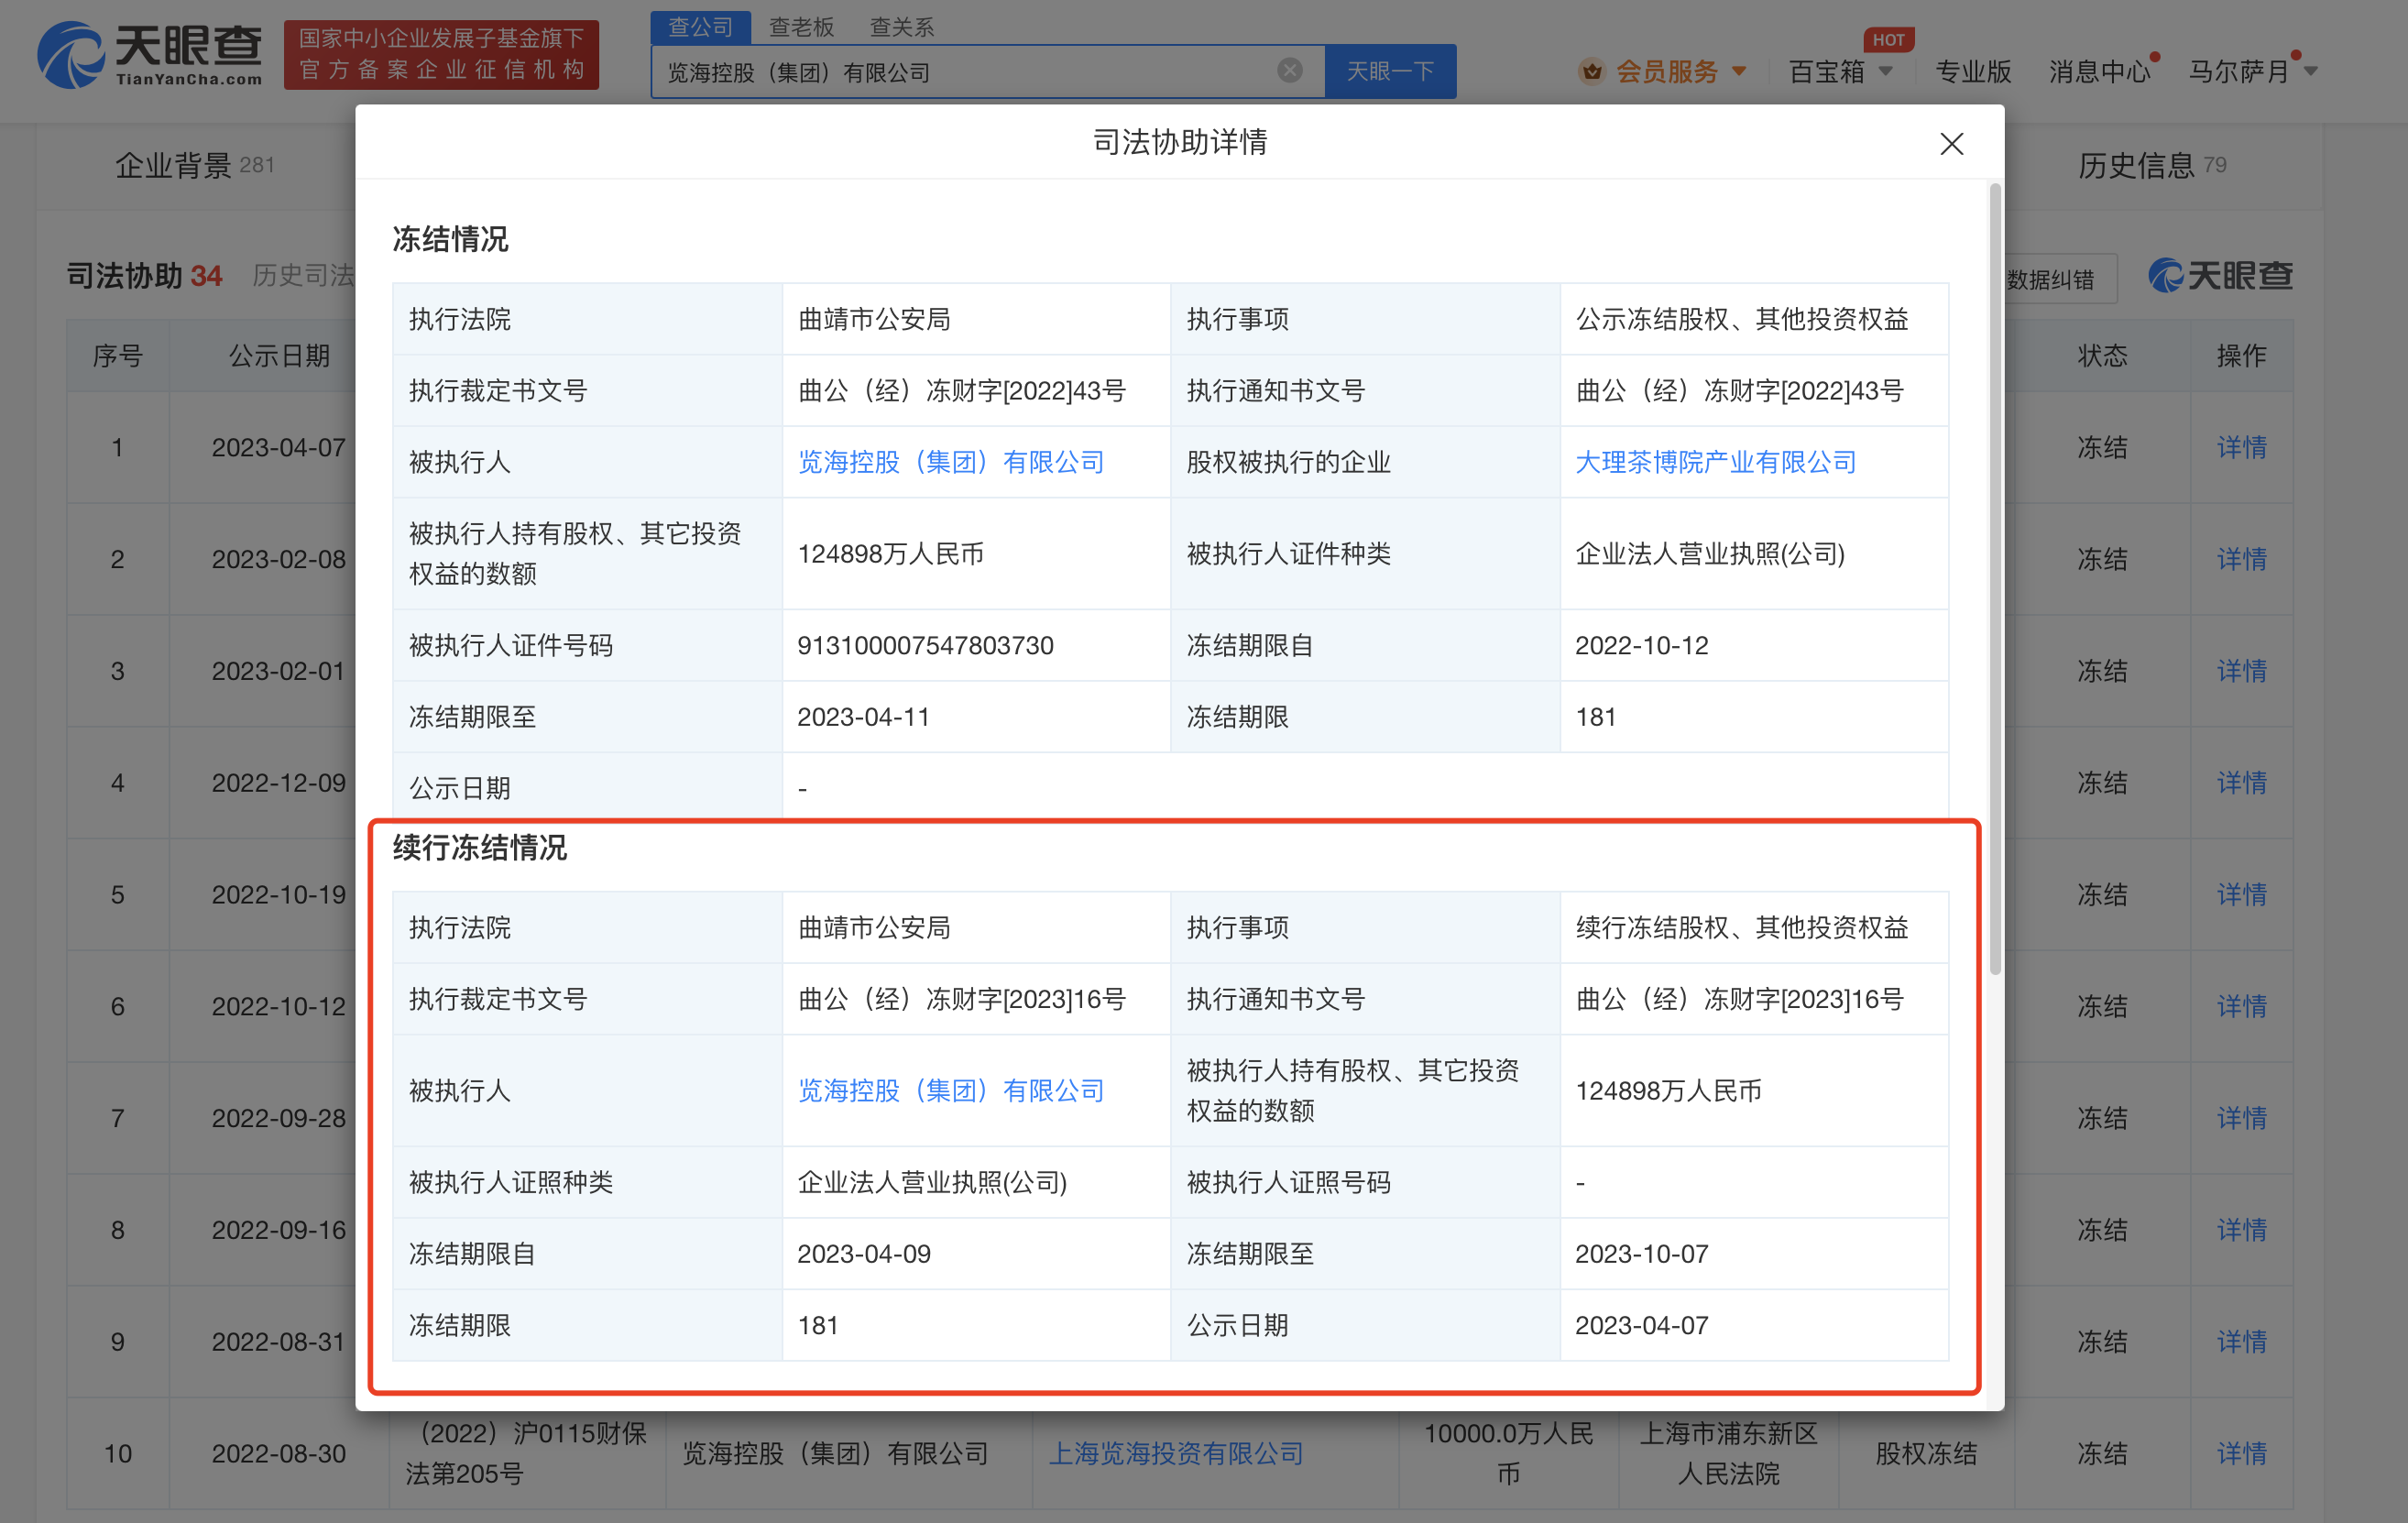
Task: Open 览海控股 link in 冻结情况 table
Action: click(x=950, y=462)
